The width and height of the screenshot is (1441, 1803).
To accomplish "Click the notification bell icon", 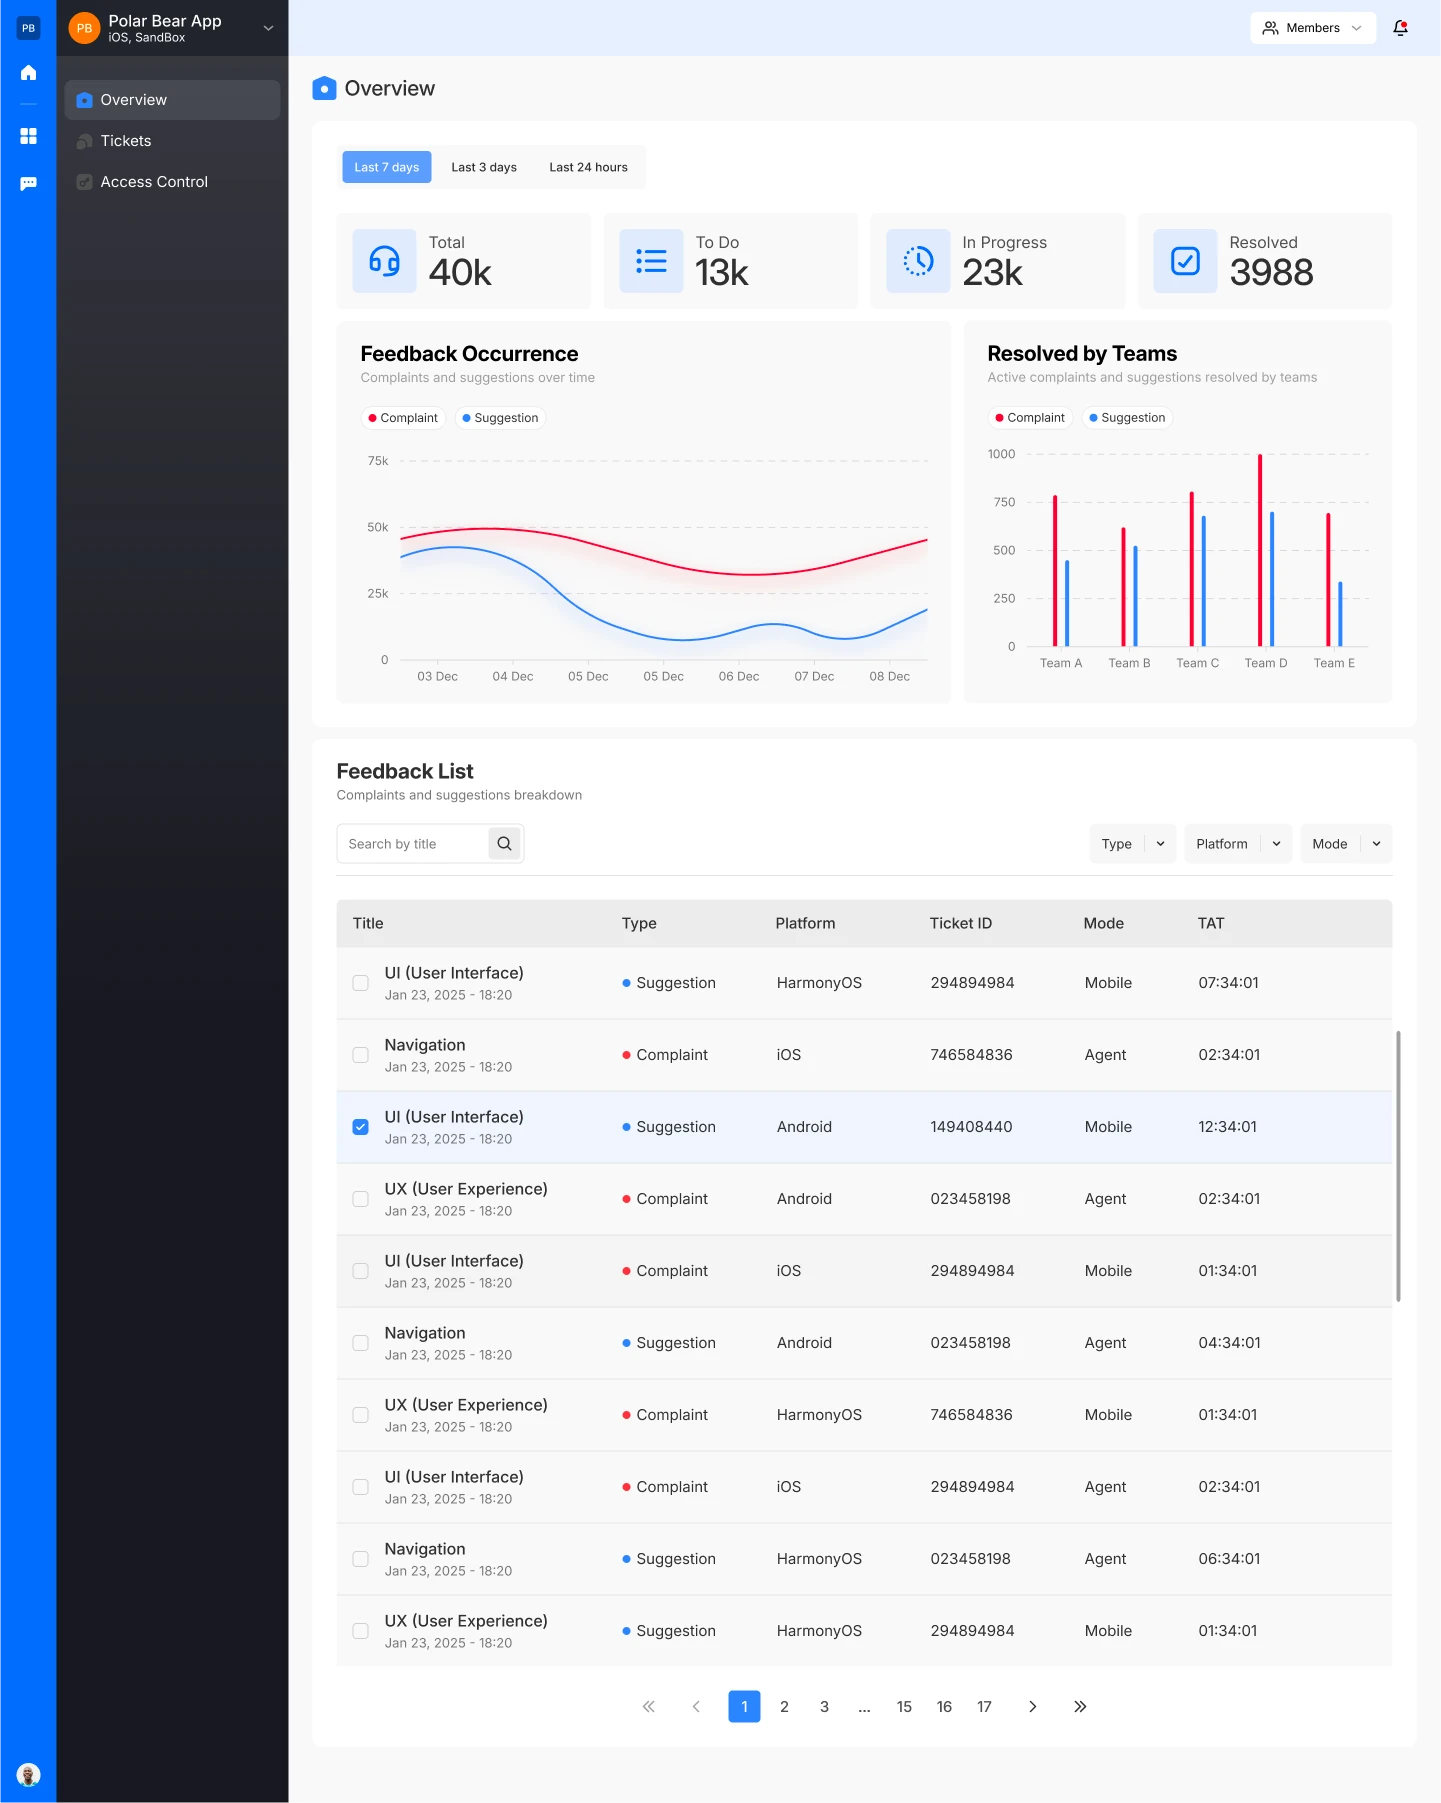I will coord(1400,28).
